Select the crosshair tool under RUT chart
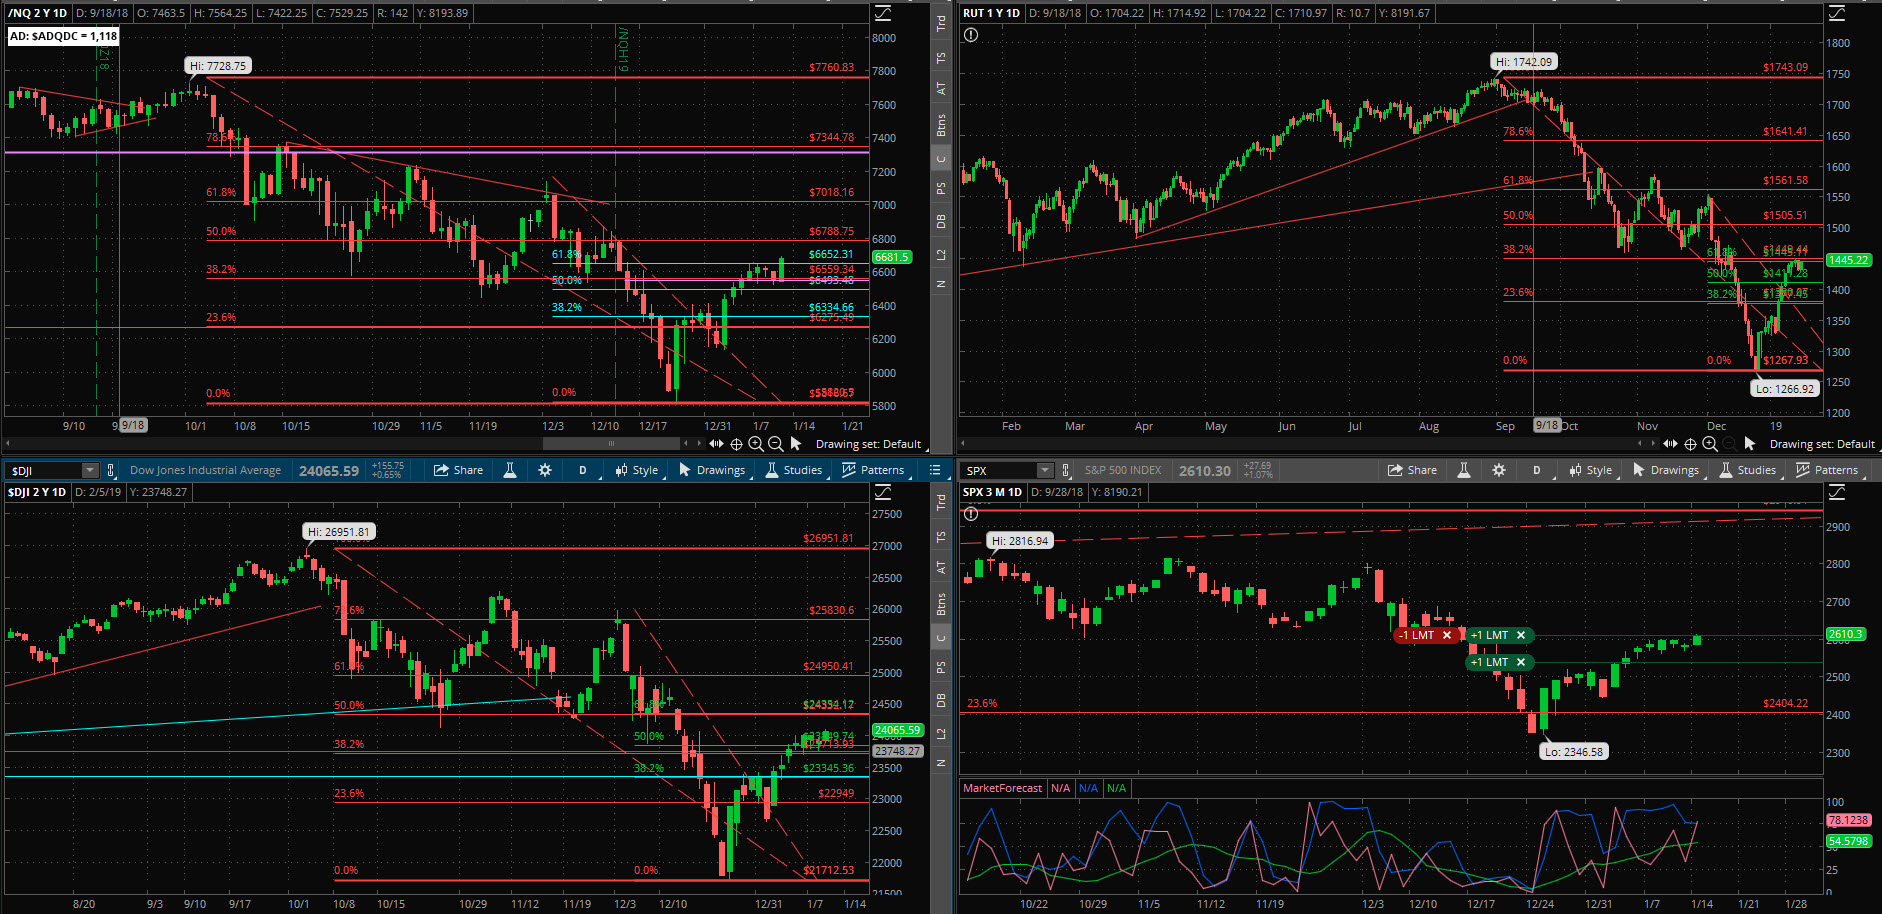Viewport: 1882px width, 914px height. point(1690,443)
